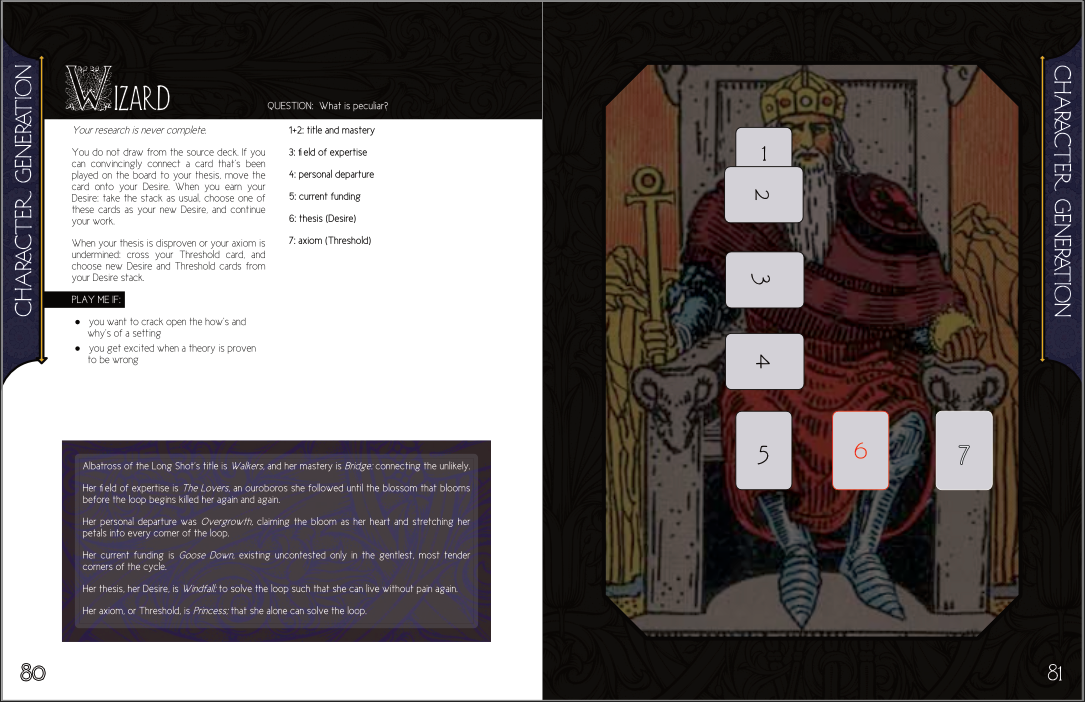Click the line '6: thesis (Desire)'
This screenshot has height=702, width=1085.
click(x=322, y=219)
